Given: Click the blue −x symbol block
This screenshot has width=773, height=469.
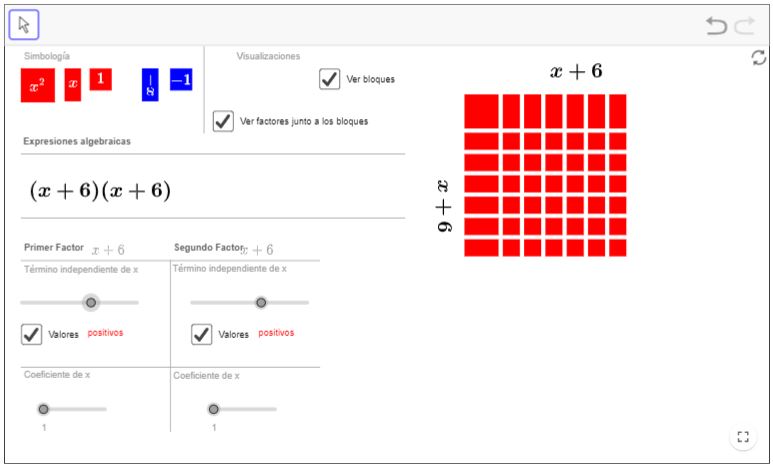Looking at the screenshot, I should [x=150, y=85].
